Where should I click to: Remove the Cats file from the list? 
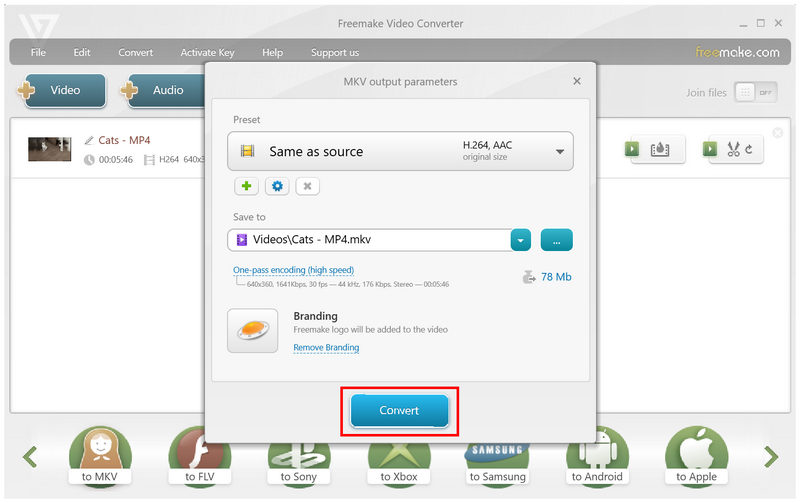coord(778,133)
